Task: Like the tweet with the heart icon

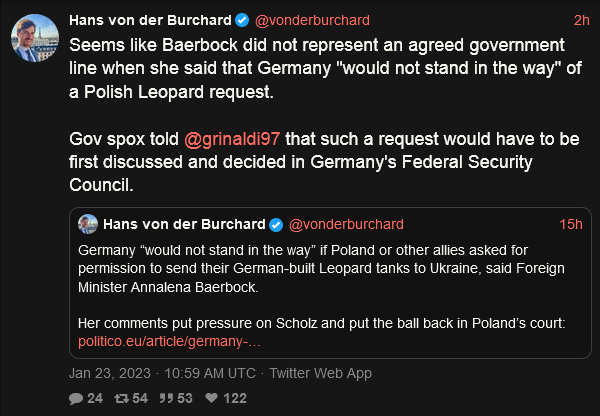Action: (210, 398)
